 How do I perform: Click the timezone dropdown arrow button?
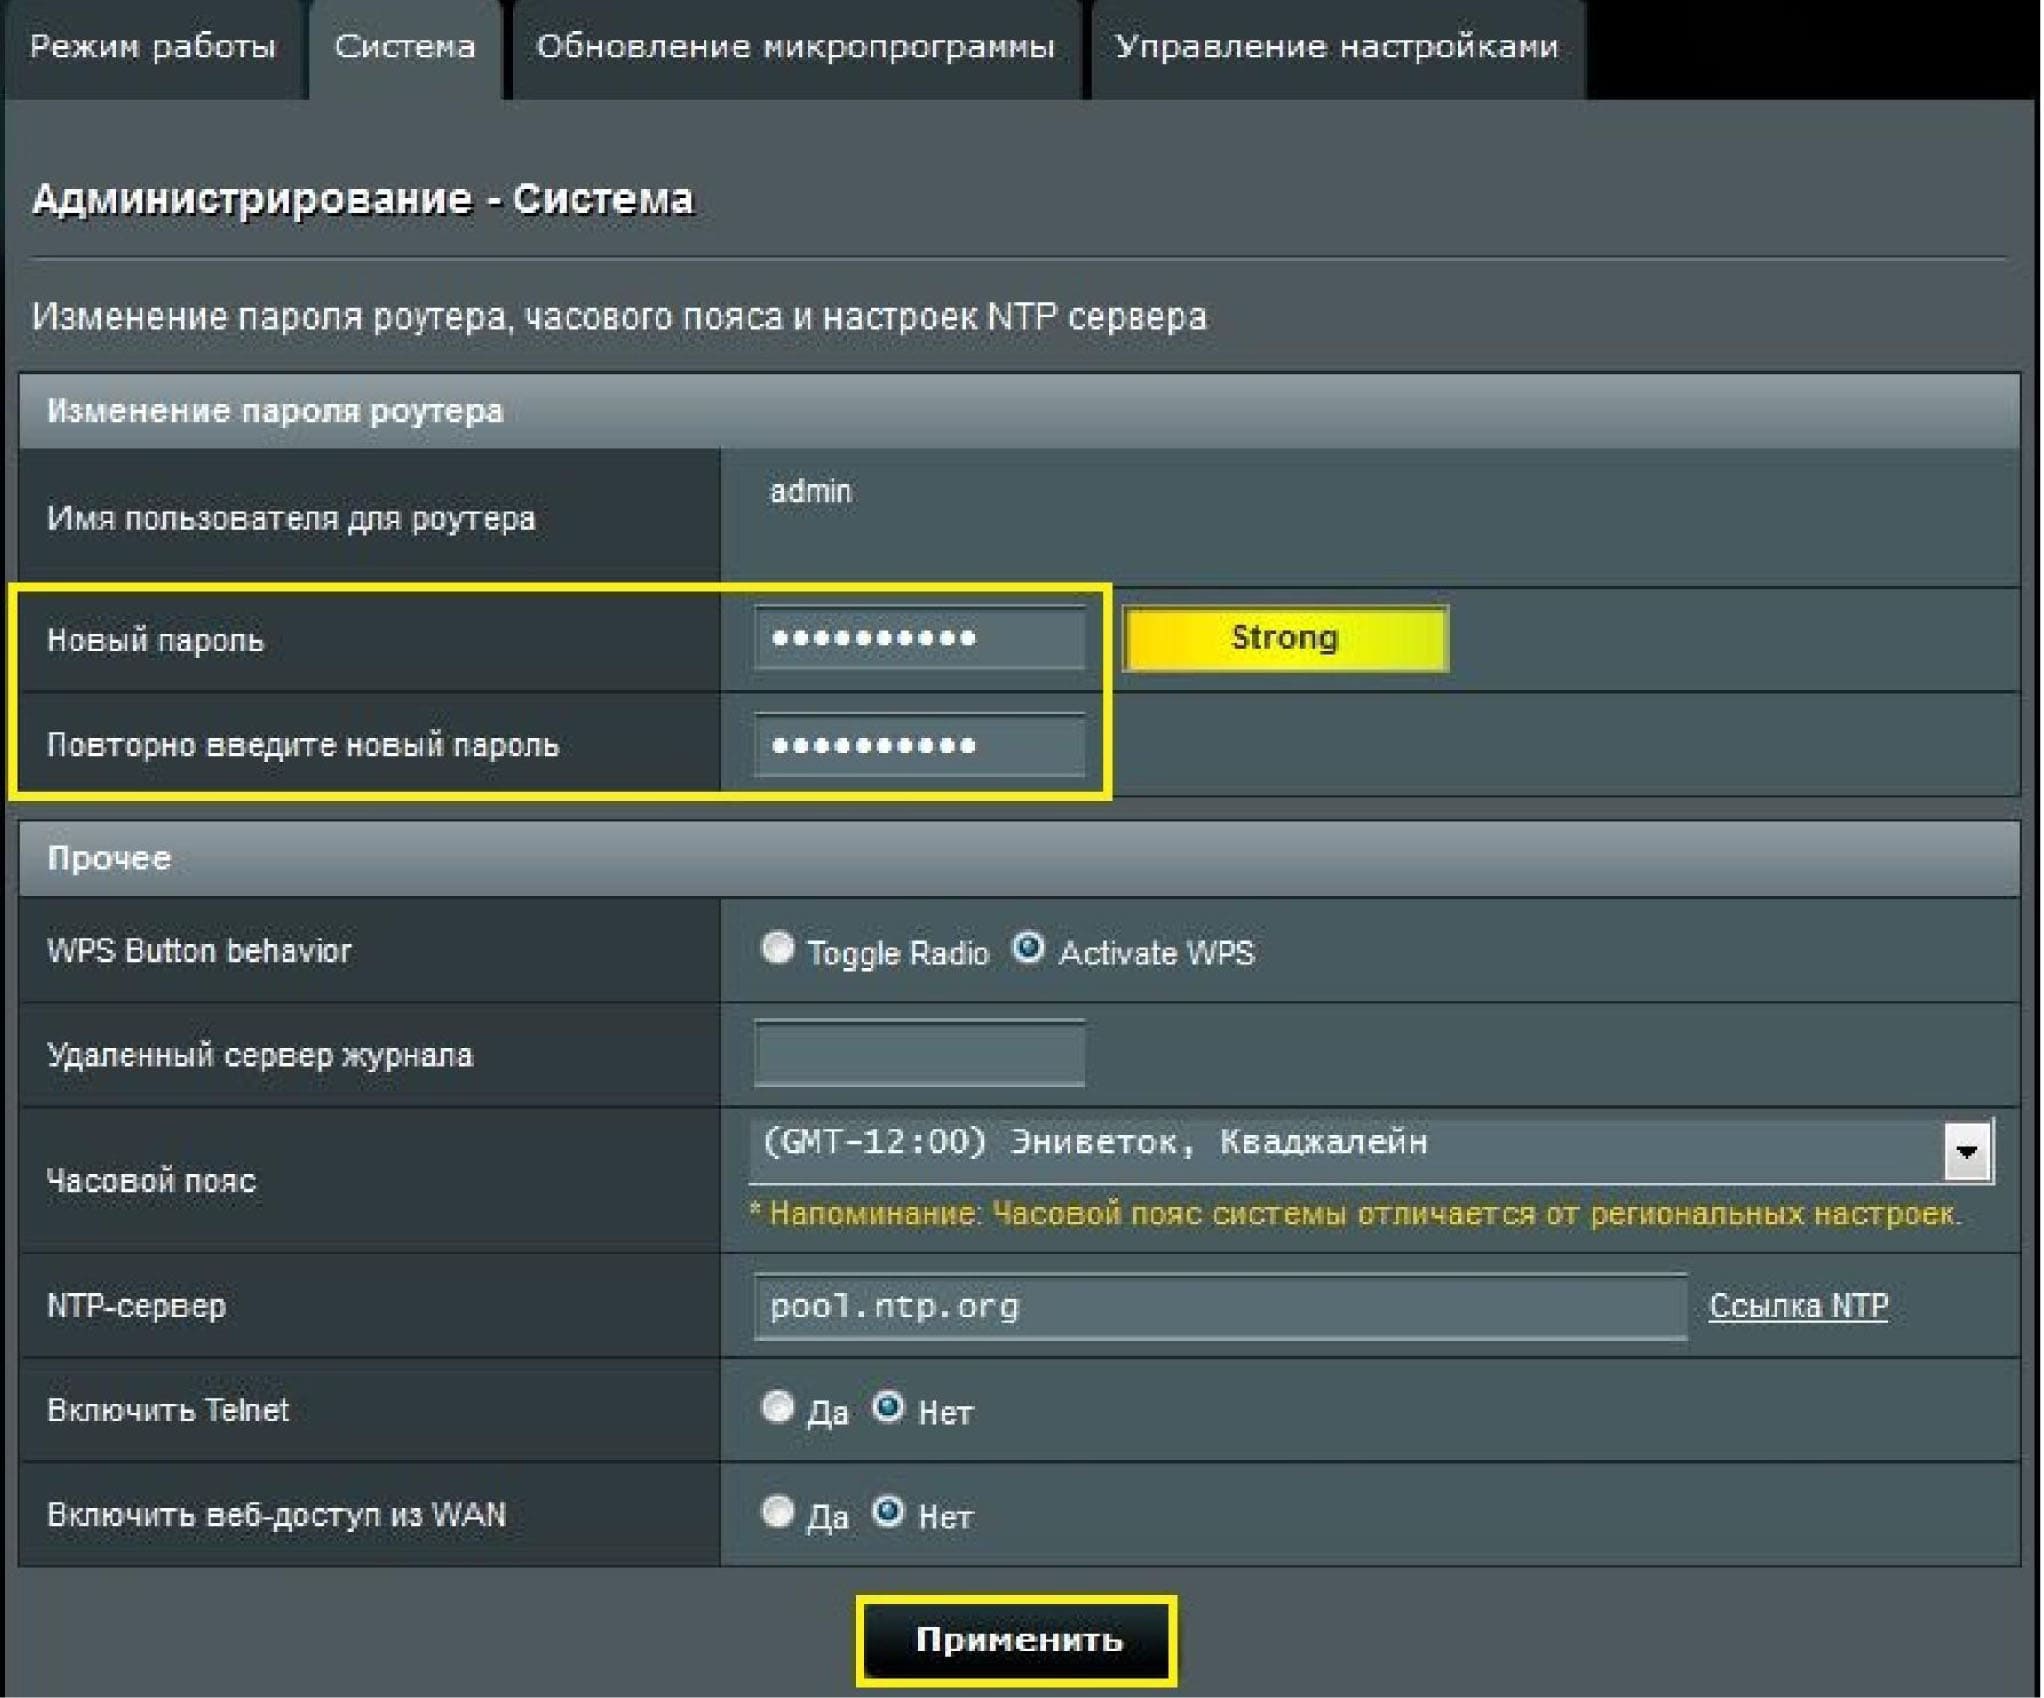click(1967, 1151)
